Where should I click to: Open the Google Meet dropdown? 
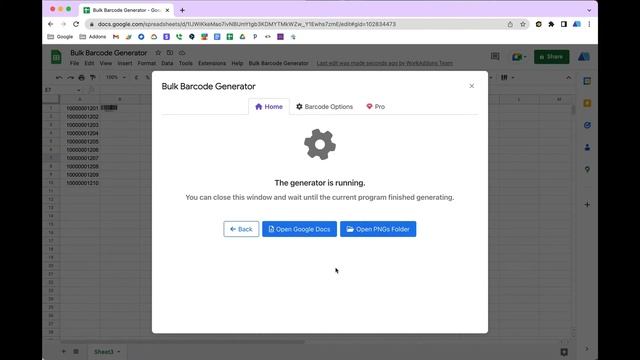519,57
